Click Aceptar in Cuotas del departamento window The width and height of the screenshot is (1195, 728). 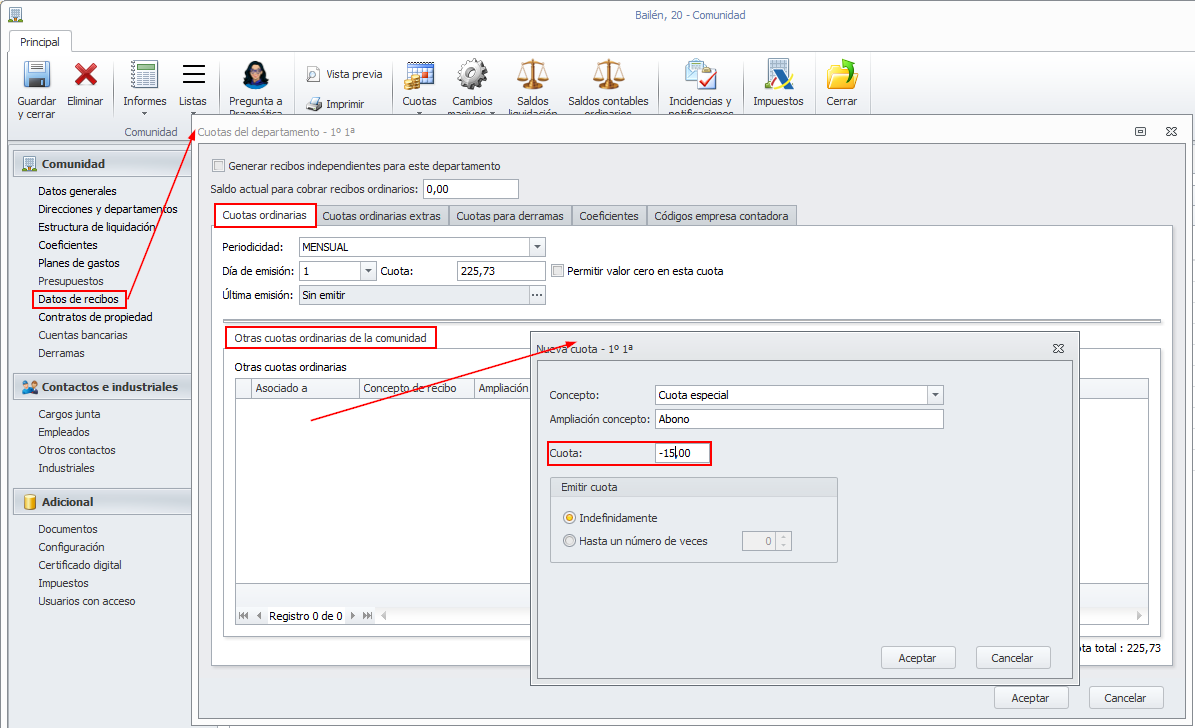click(1030, 698)
